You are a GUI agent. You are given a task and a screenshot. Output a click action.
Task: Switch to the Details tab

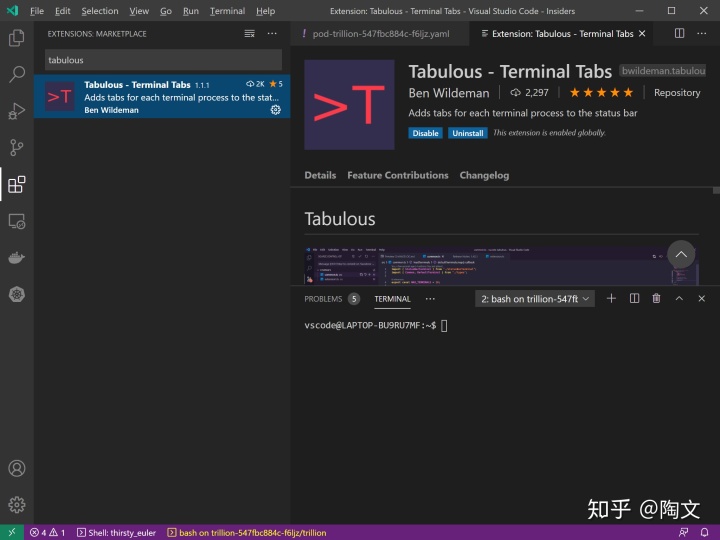[320, 175]
